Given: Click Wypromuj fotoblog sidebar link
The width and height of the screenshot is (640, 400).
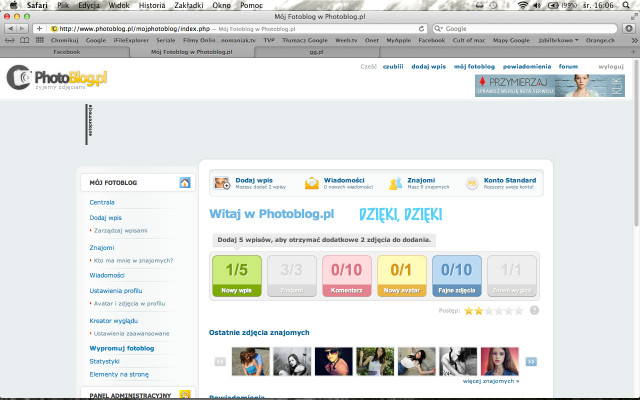Looking at the screenshot, I should (x=122, y=348).
